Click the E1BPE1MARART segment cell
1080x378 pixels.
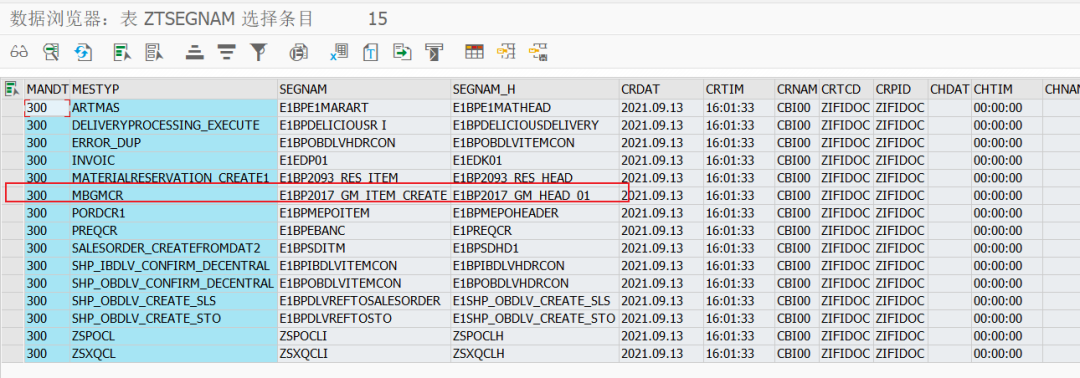pos(364,107)
